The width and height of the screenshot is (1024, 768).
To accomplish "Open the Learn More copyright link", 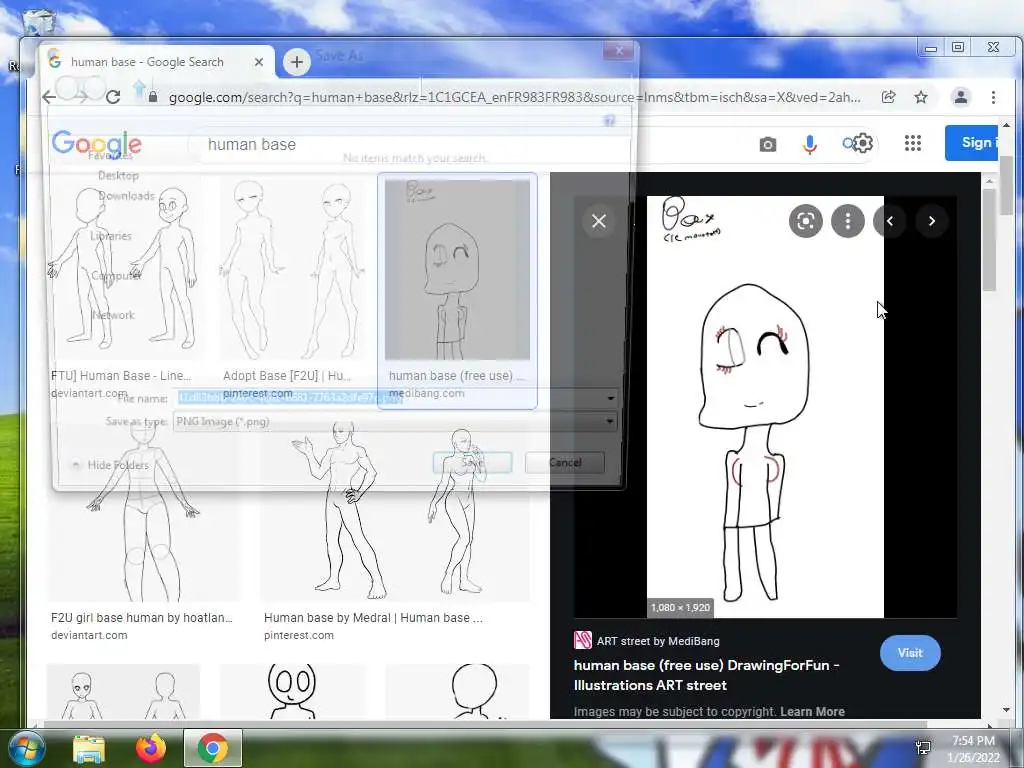I will coord(812,711).
